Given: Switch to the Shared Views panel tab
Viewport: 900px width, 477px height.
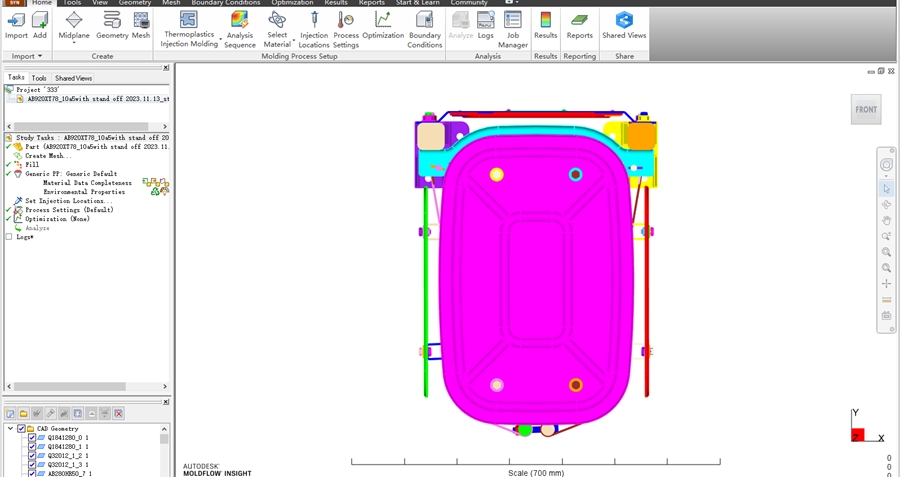Looking at the screenshot, I should (73, 78).
